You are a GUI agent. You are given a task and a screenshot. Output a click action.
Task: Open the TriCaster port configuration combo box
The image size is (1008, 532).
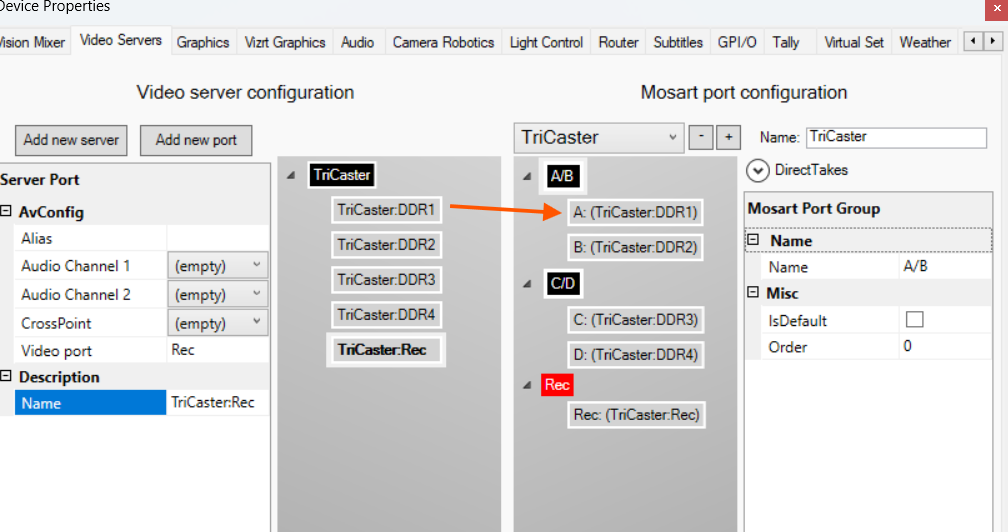click(598, 137)
